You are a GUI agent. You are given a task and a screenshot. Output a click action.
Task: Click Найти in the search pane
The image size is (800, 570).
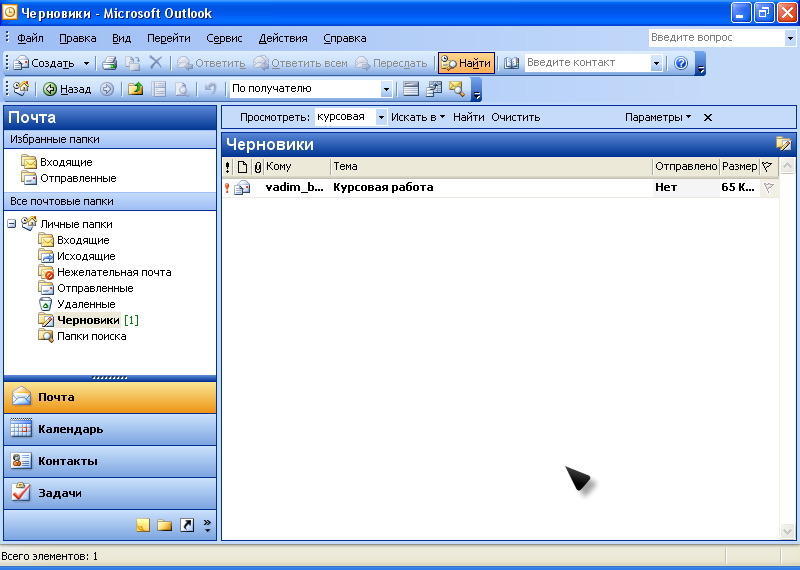468,117
